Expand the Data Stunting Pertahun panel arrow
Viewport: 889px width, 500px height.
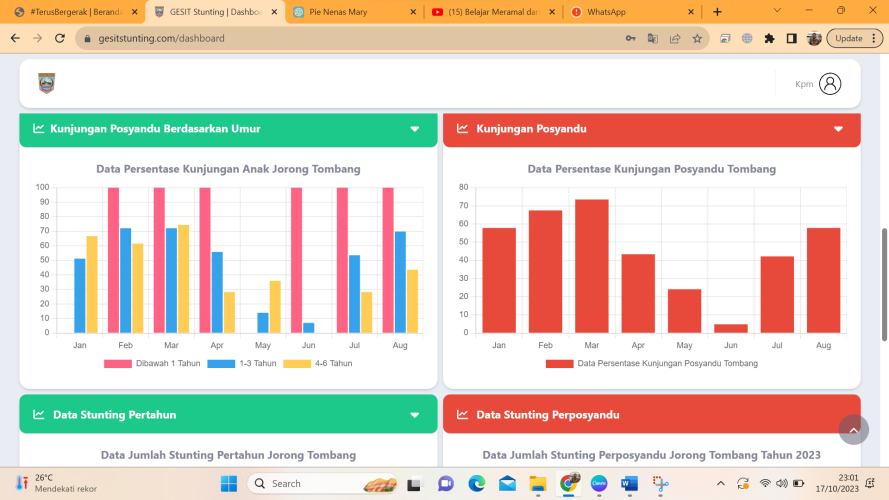click(415, 415)
